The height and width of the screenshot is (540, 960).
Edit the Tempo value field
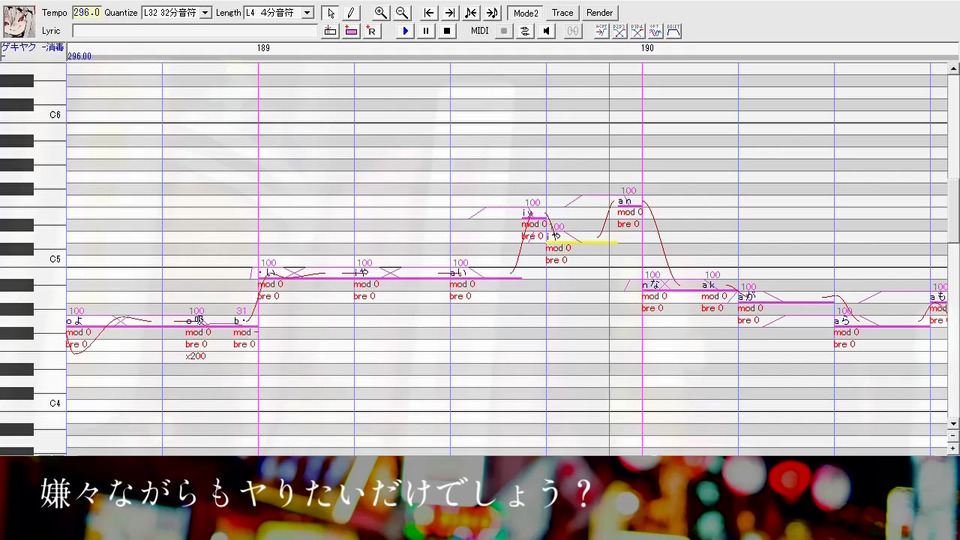click(86, 13)
